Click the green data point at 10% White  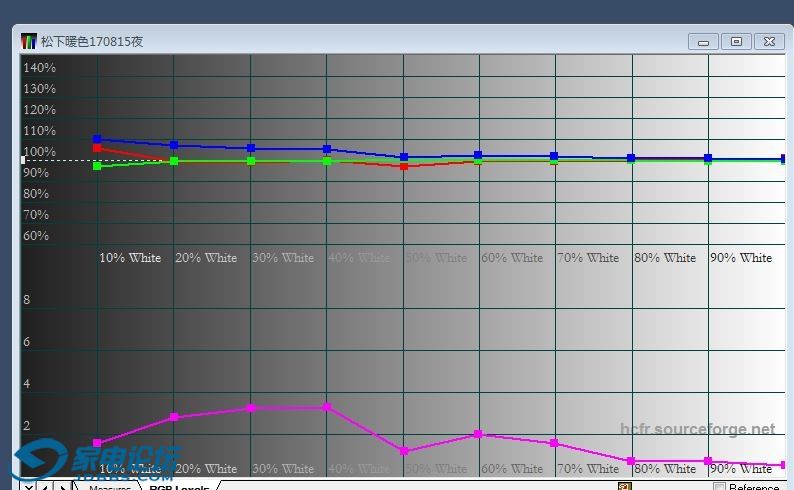pyautogui.click(x=97, y=166)
